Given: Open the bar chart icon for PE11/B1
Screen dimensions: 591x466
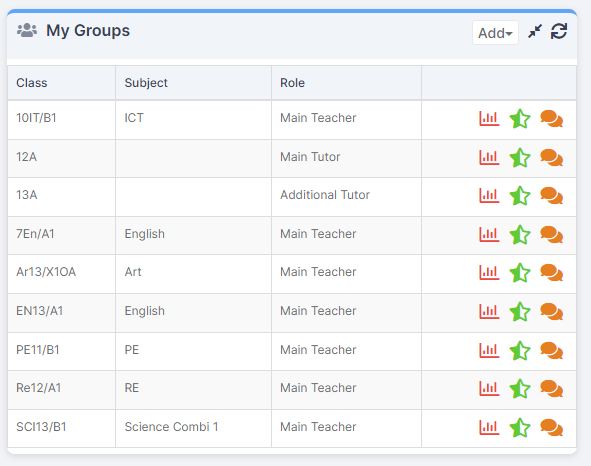Looking at the screenshot, I should pyautogui.click(x=489, y=351).
